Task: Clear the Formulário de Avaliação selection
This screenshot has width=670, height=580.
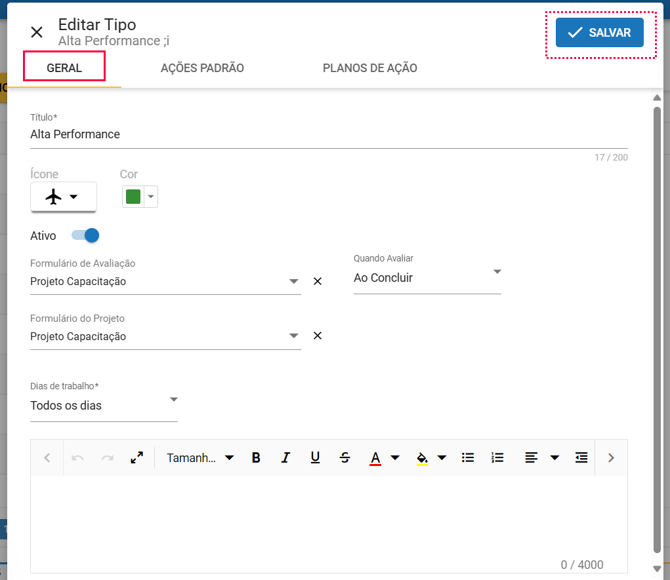Action: point(318,281)
